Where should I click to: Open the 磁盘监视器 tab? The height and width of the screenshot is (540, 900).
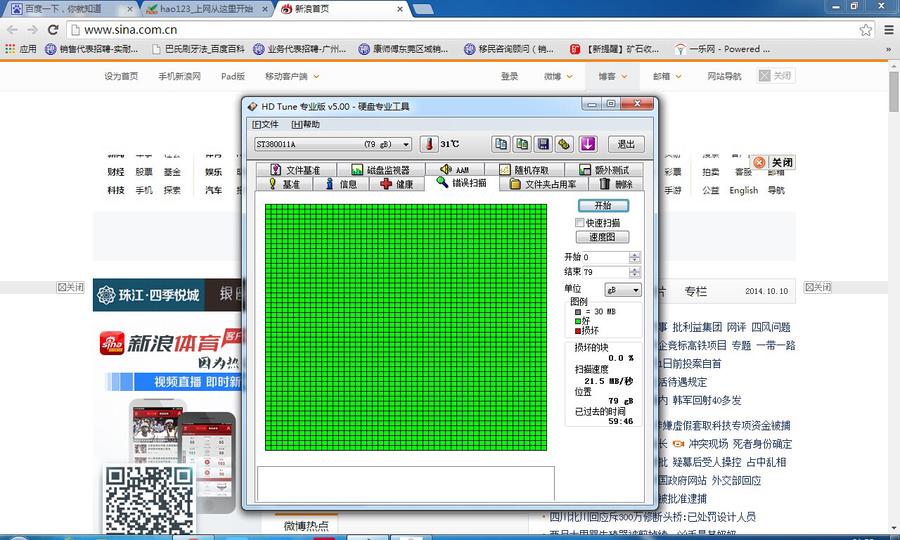coord(381,170)
